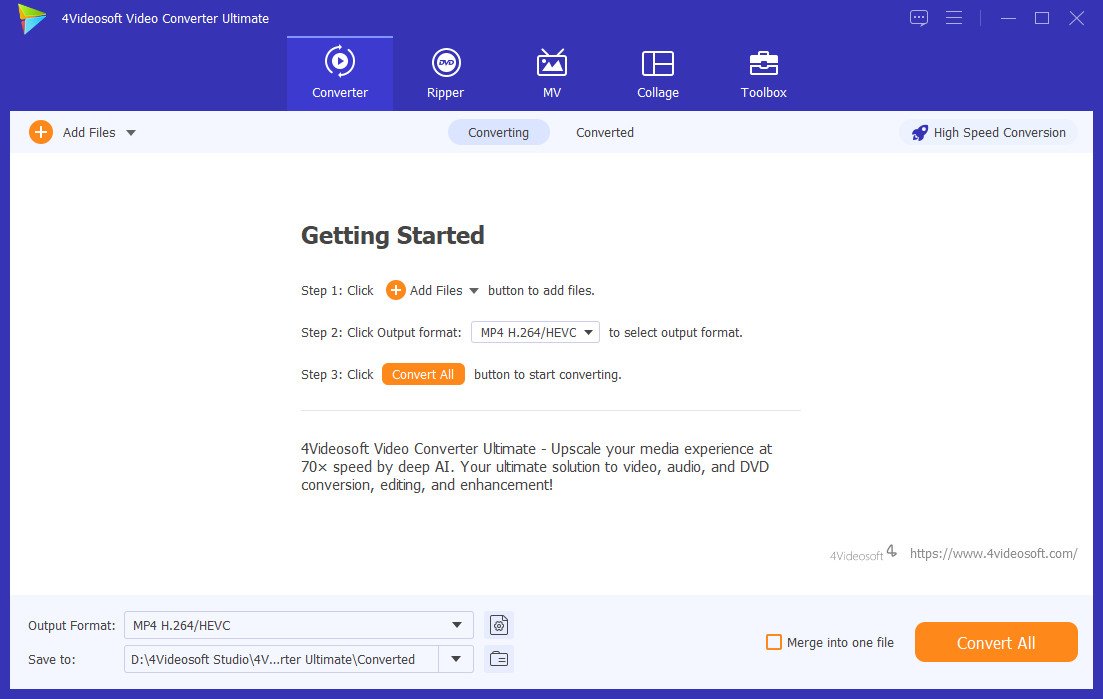Open the 4videosoft.com website link
1103x699 pixels.
(x=993, y=553)
